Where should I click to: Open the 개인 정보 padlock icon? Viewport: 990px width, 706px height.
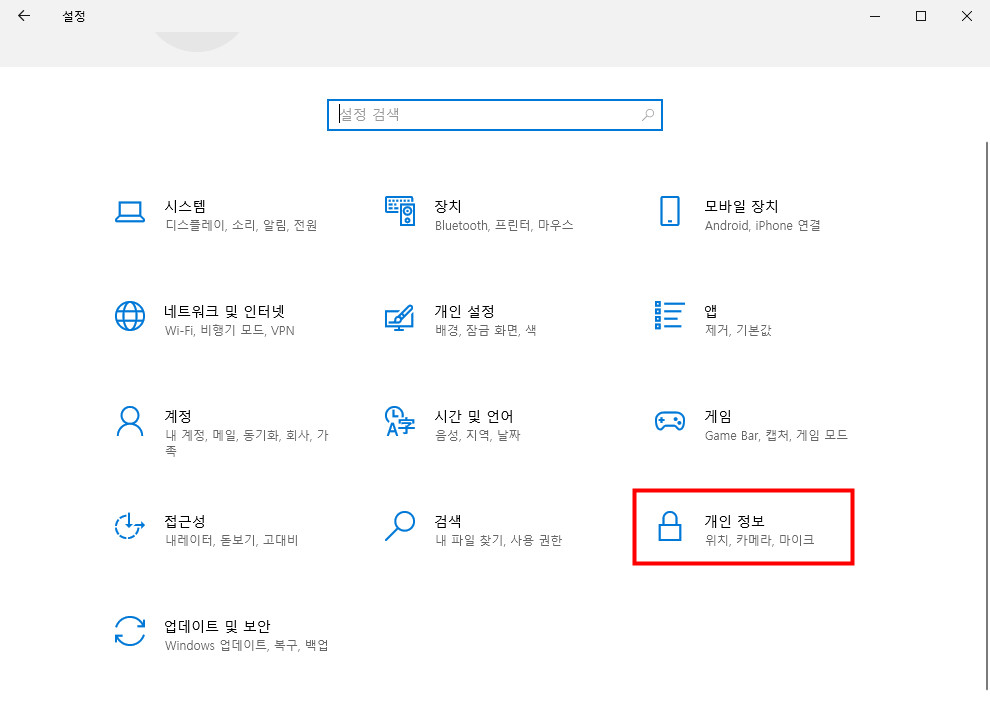point(670,526)
